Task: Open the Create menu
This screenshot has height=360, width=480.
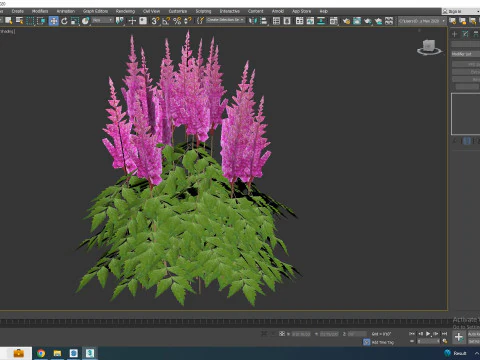Action: pos(18,11)
